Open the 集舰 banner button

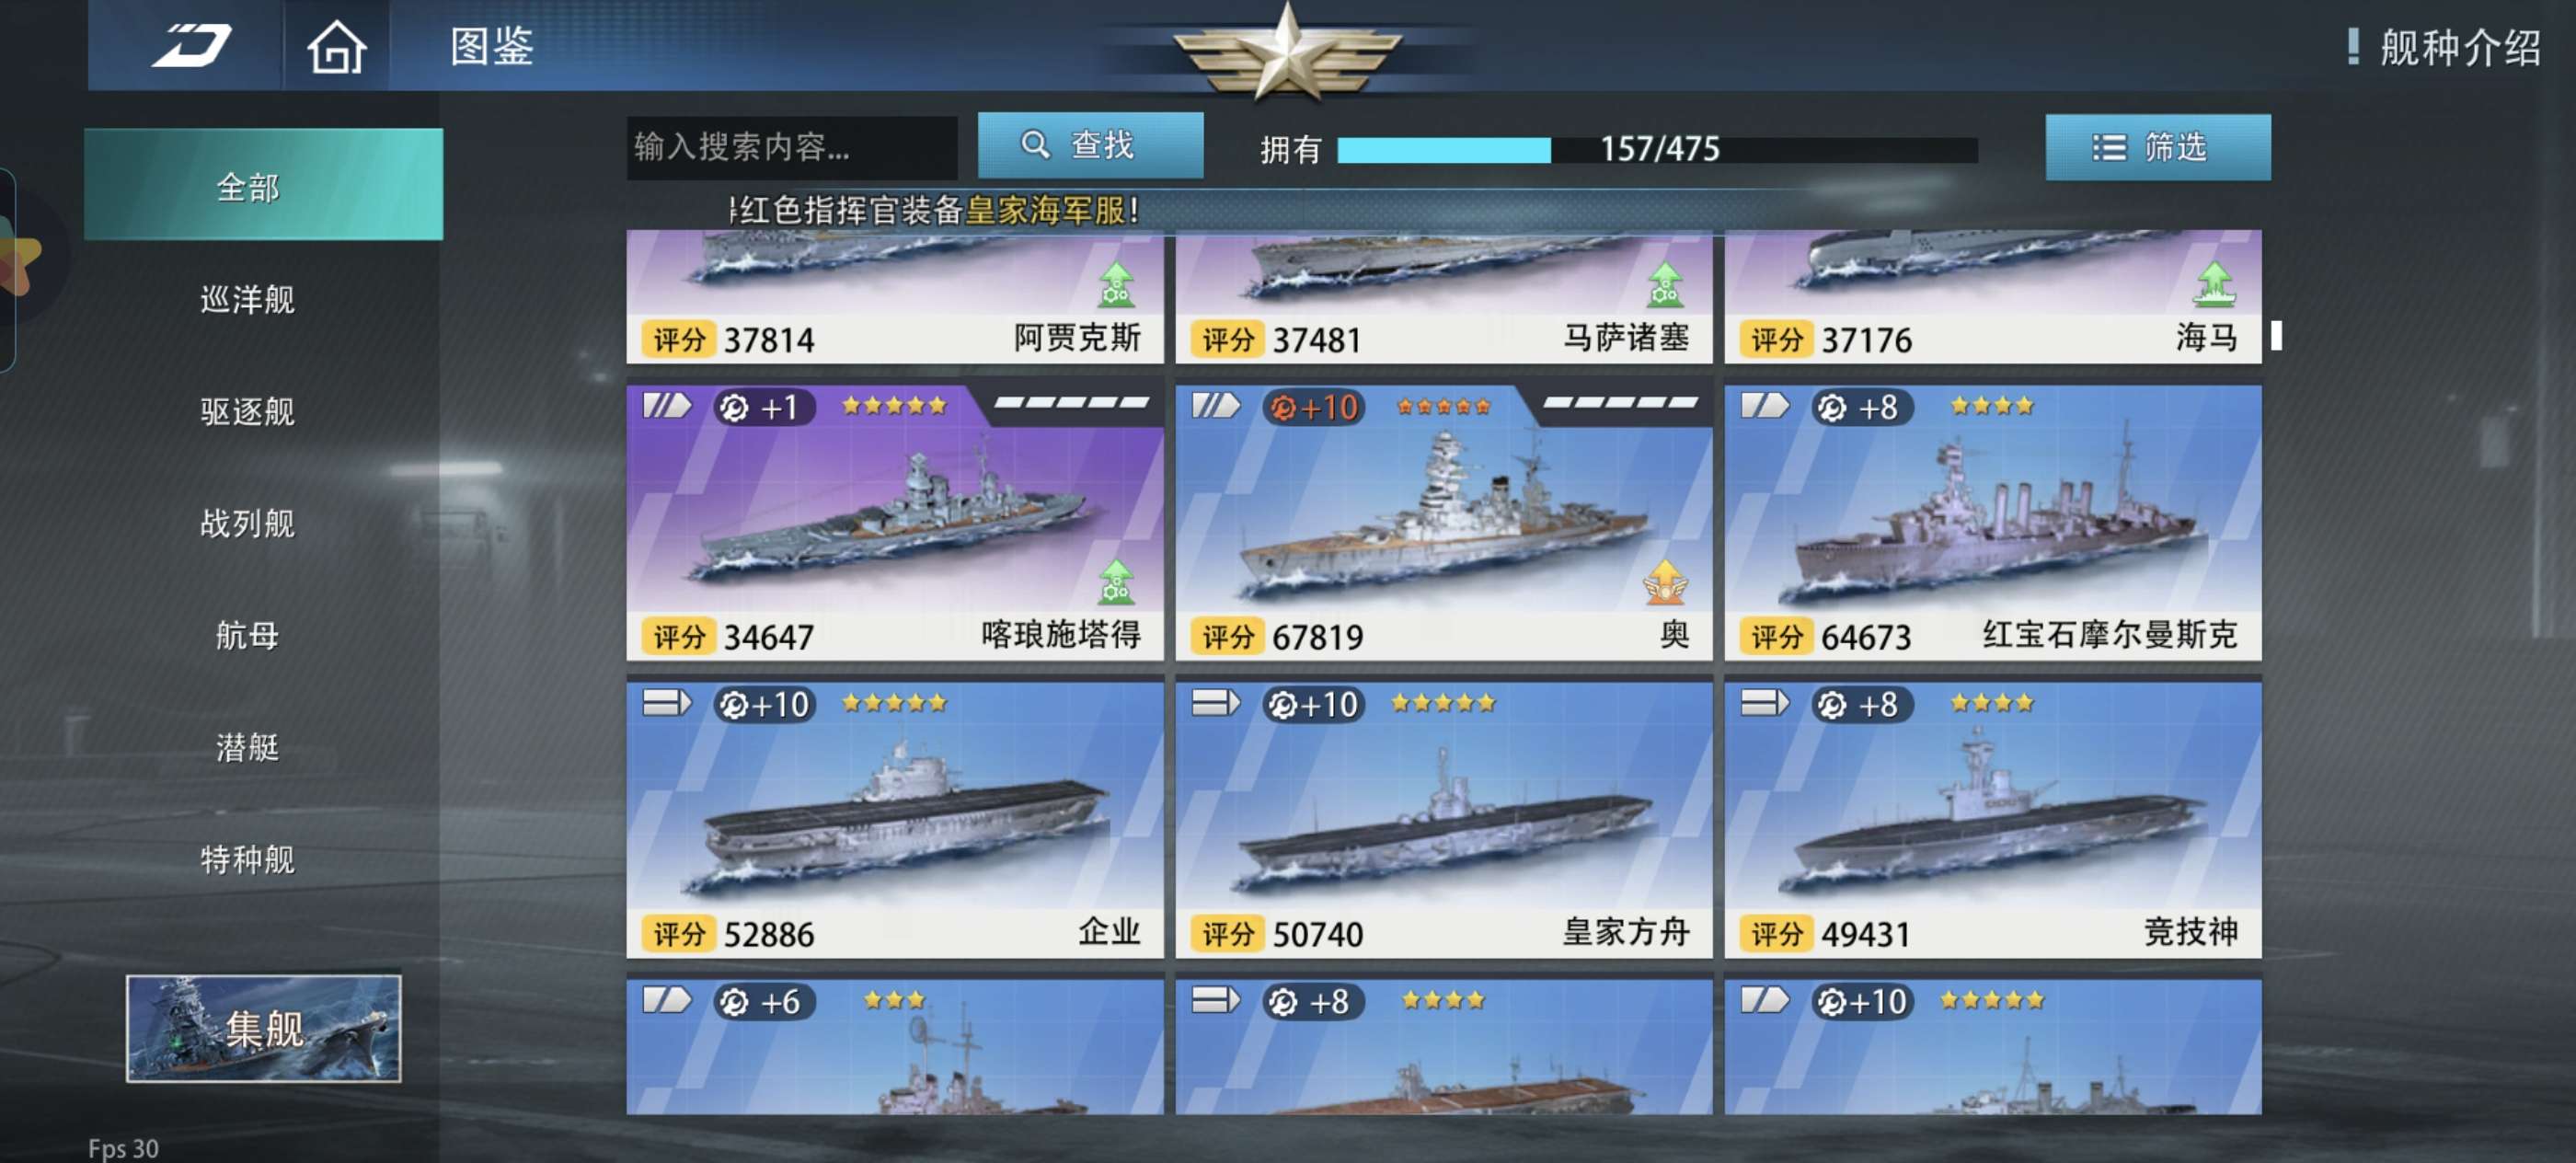263,1028
